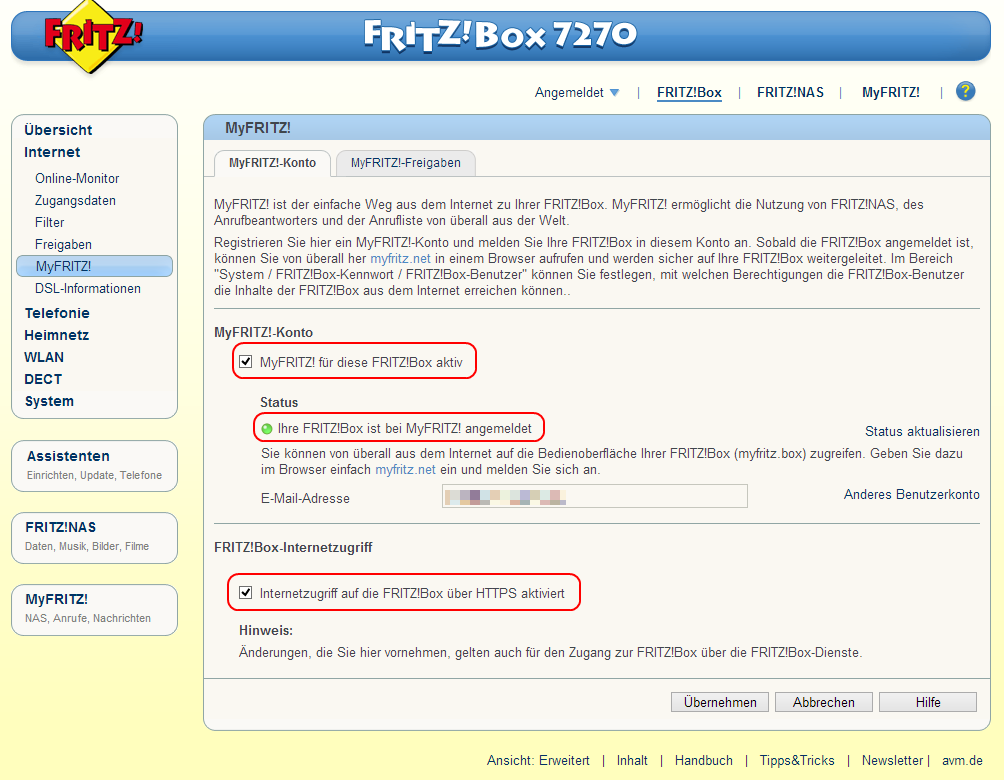Open DSL-Informationen in sidebar

88,289
